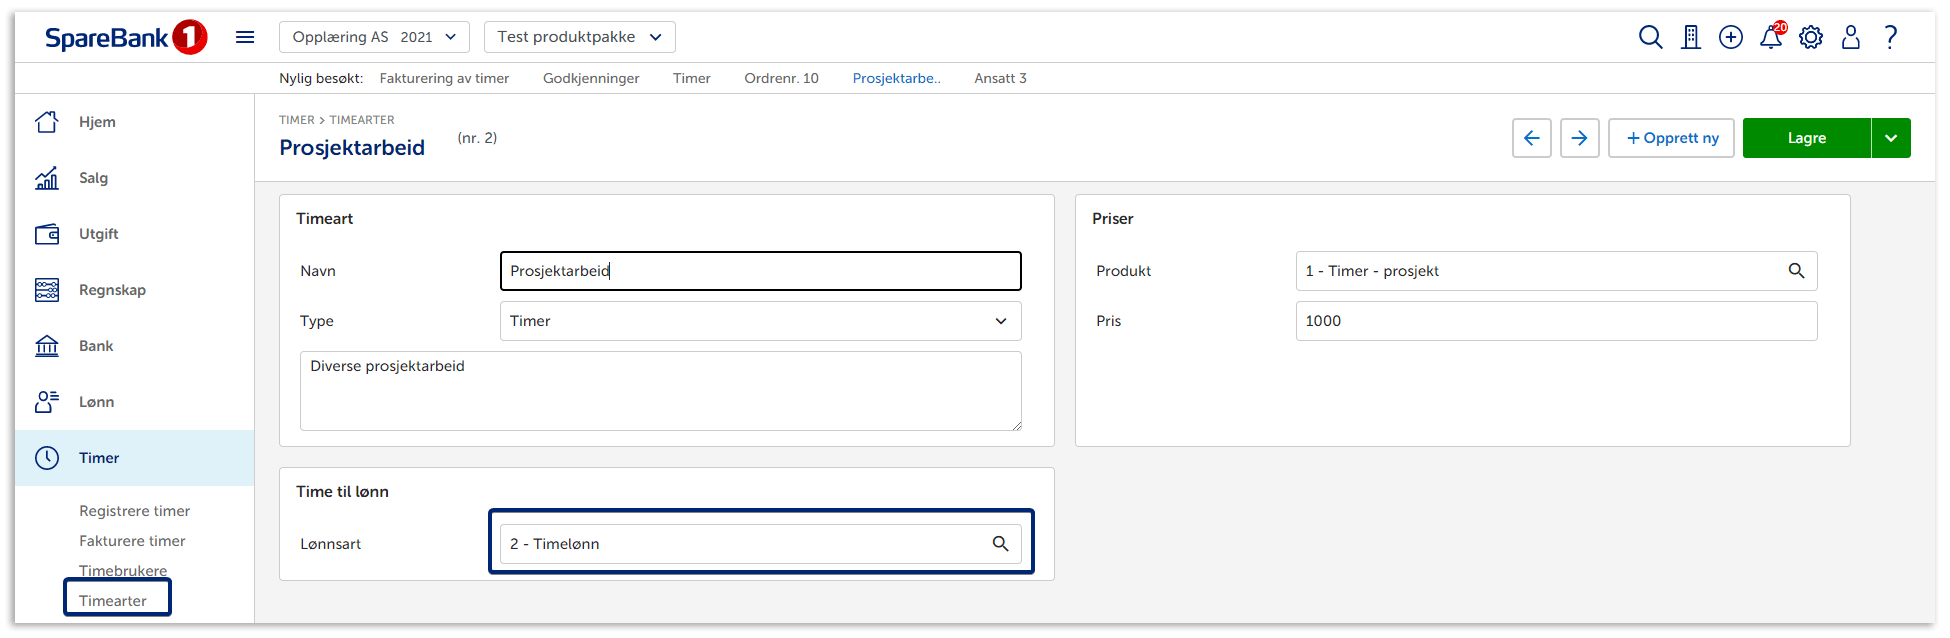Viewport: 1950px width, 638px height.
Task: Open the settings gear icon
Action: pyautogui.click(x=1811, y=37)
